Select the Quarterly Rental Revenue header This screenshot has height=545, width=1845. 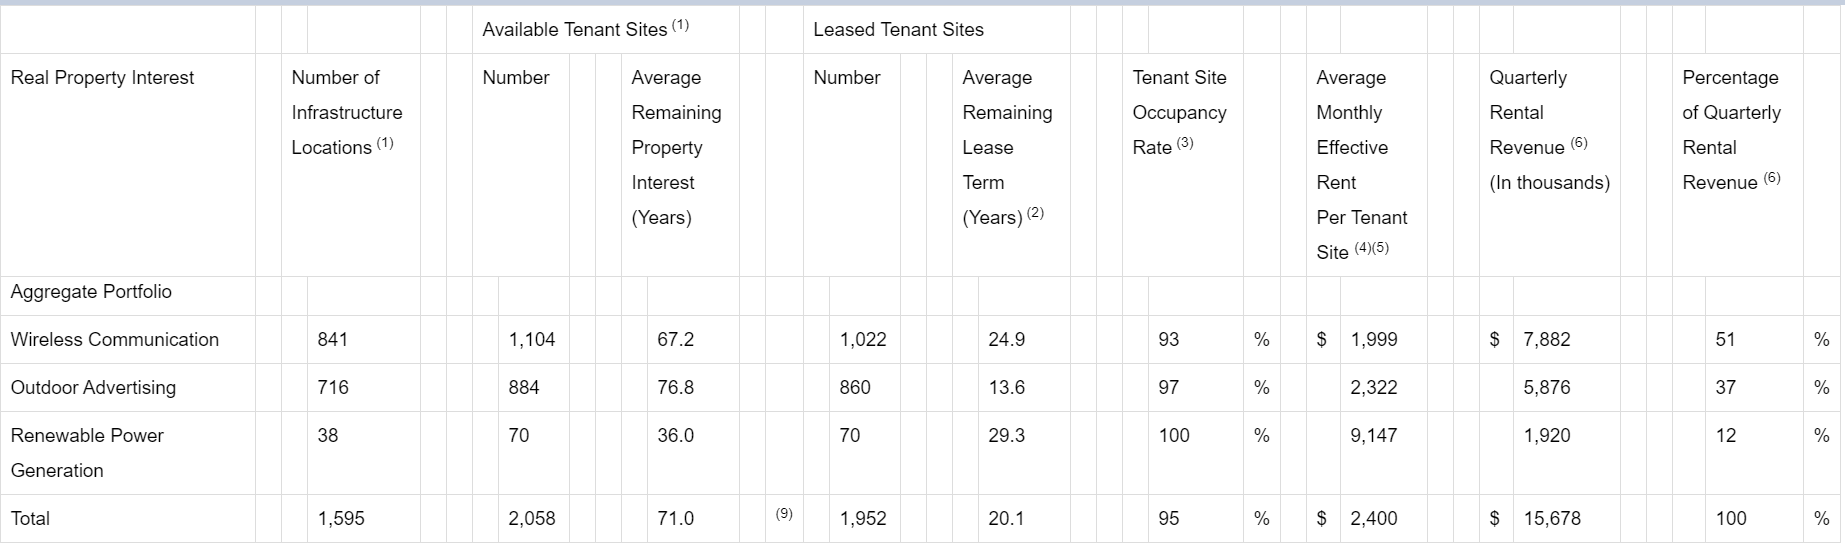1549,130
